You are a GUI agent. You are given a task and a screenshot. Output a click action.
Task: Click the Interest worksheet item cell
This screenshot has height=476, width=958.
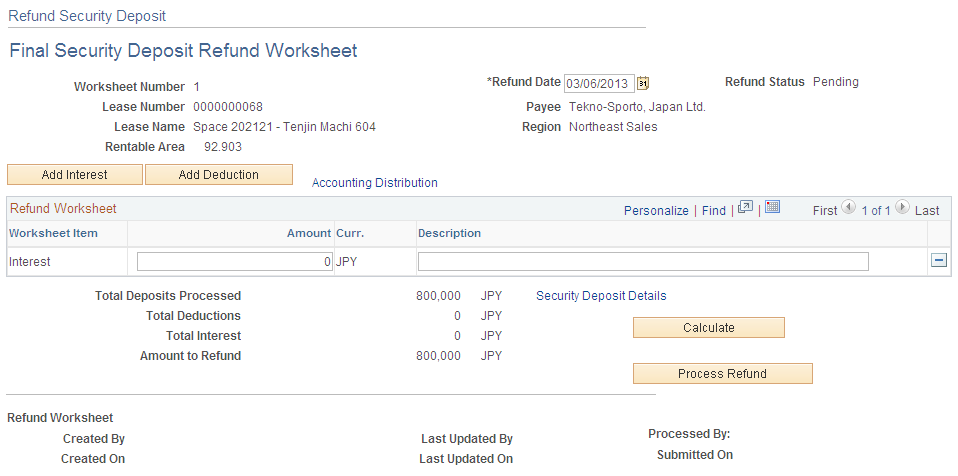click(x=29, y=262)
